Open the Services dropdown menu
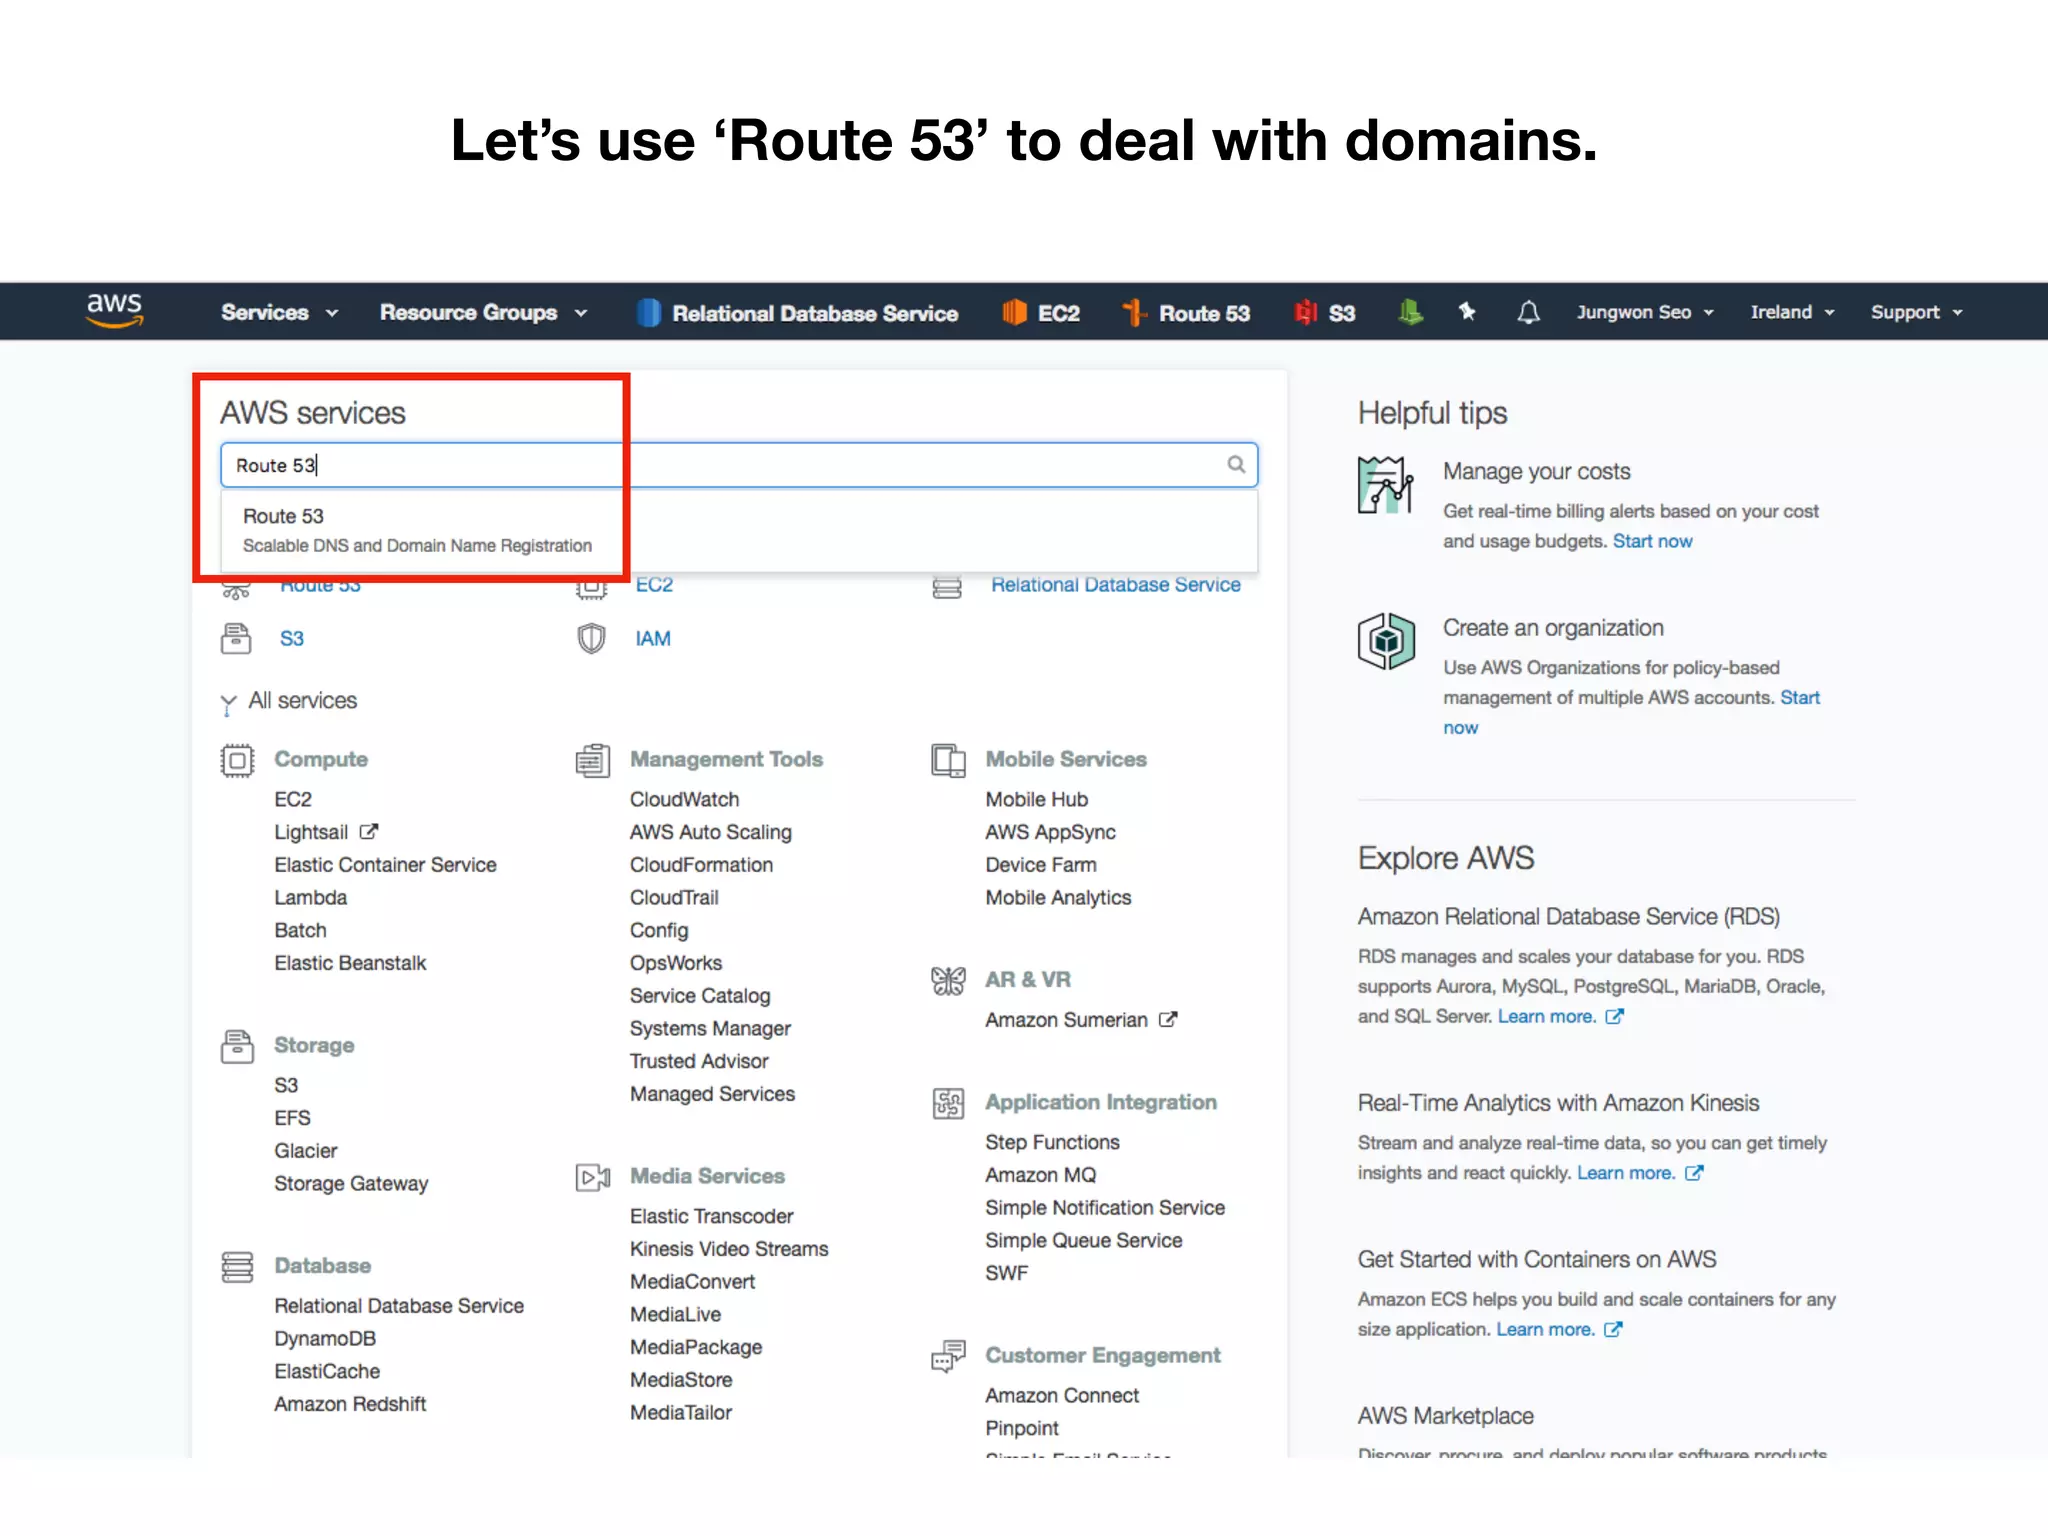Screen dimensions: 2048x1536 click(280, 313)
